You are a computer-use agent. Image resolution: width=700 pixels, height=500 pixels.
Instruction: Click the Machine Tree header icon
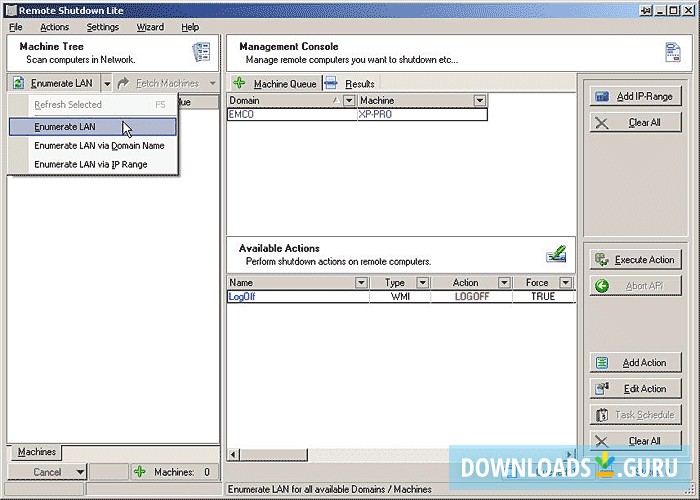pyautogui.click(x=201, y=52)
